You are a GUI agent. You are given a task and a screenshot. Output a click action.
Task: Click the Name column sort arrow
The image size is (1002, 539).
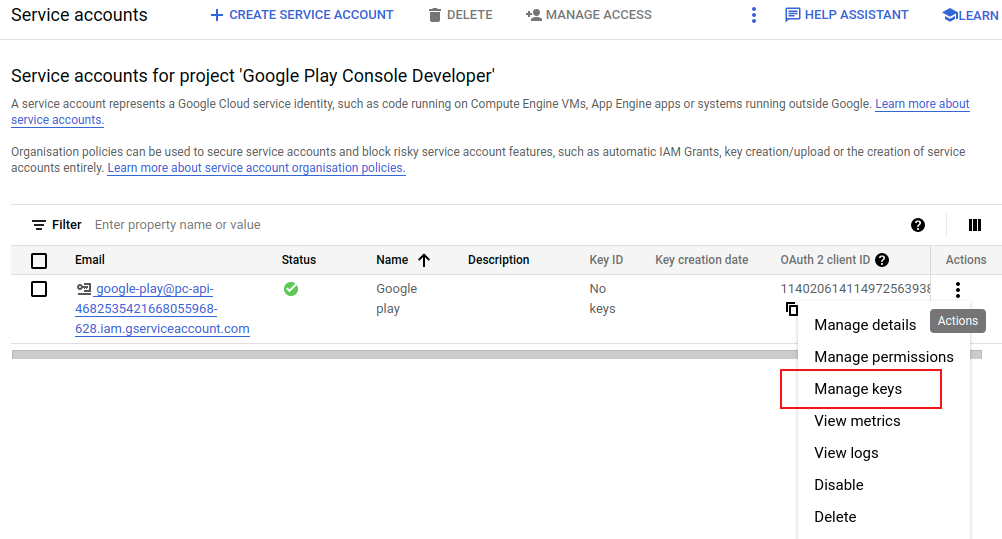tap(424, 260)
